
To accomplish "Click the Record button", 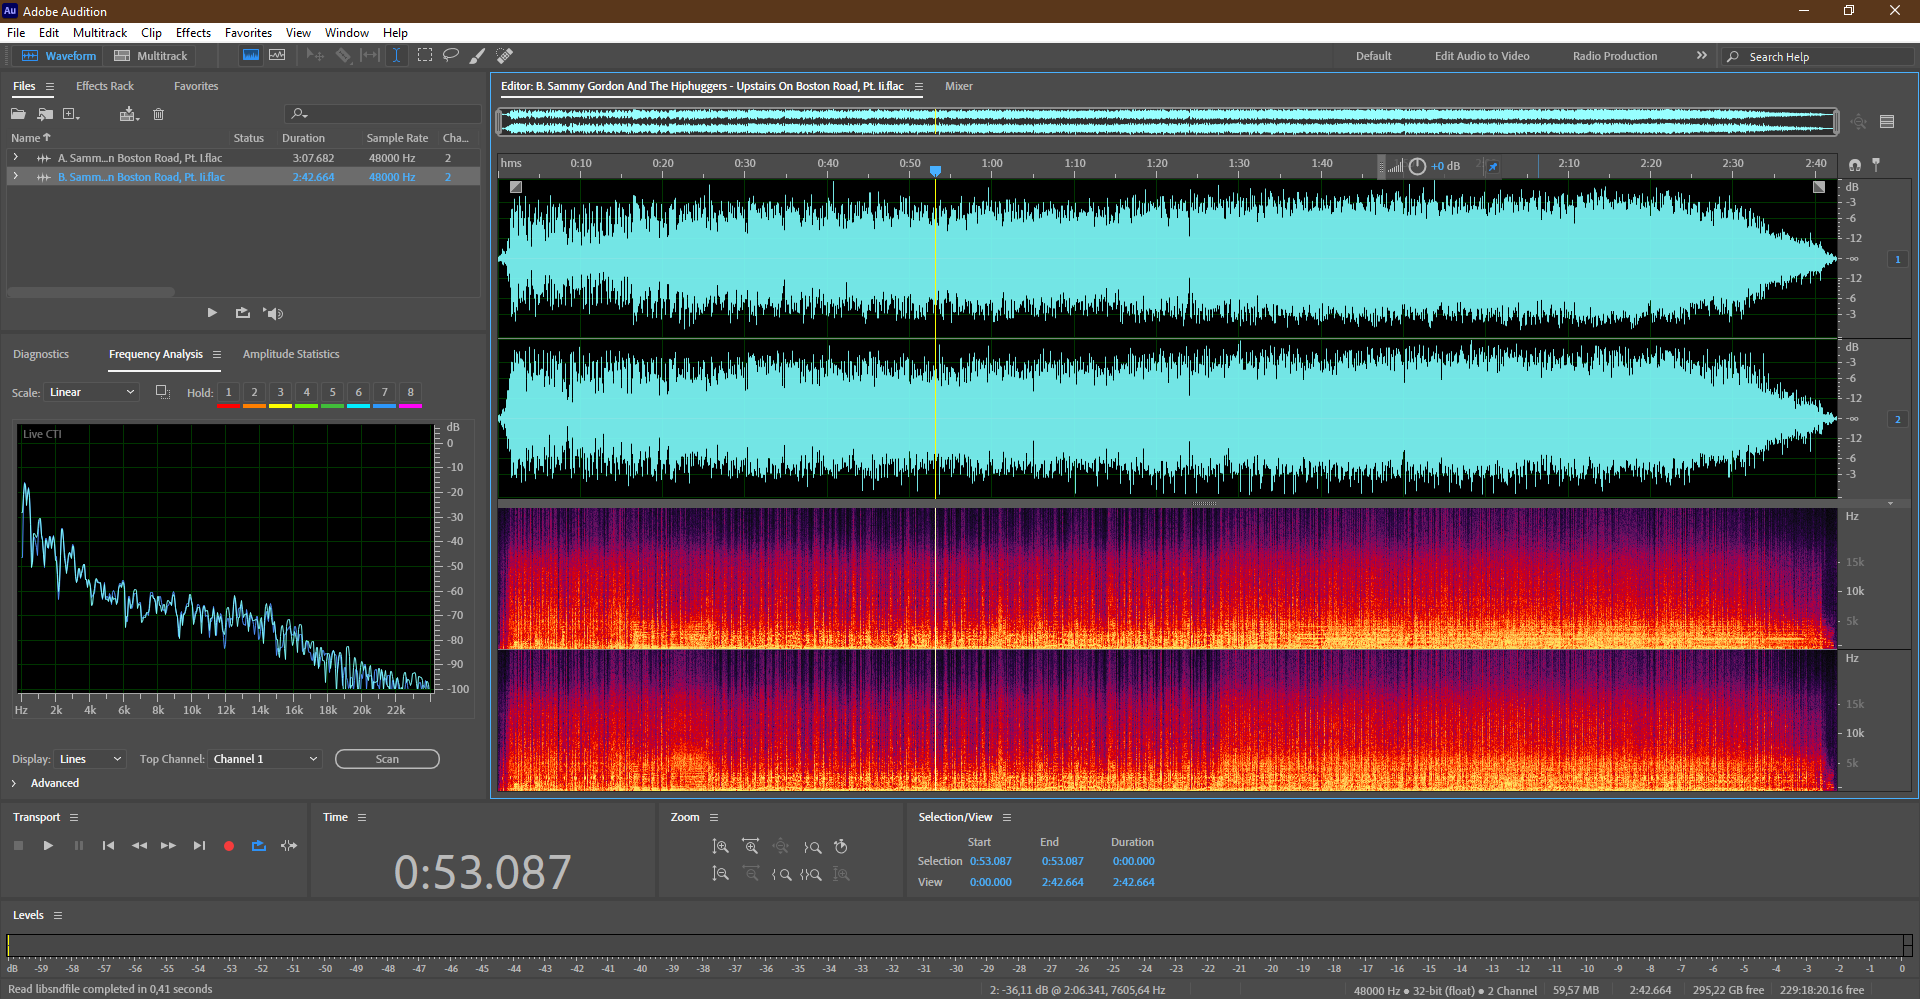I will tap(229, 846).
